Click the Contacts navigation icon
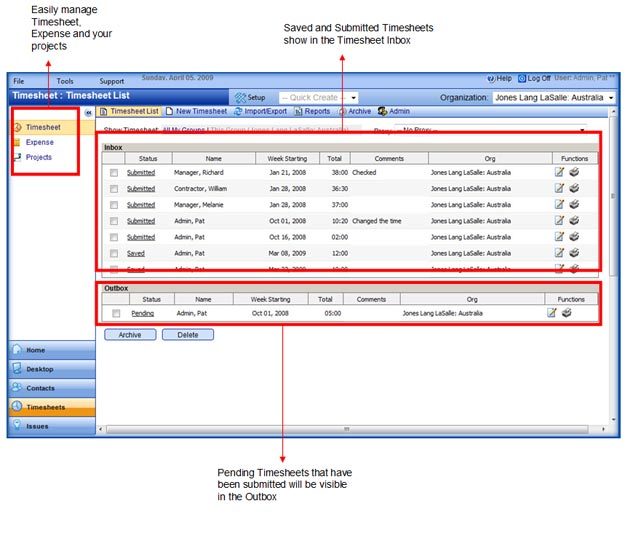This screenshot has width=625, height=541. (17, 387)
